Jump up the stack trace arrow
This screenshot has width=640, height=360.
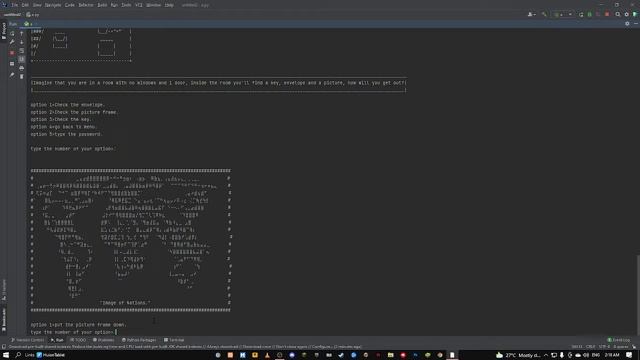pos(22,33)
